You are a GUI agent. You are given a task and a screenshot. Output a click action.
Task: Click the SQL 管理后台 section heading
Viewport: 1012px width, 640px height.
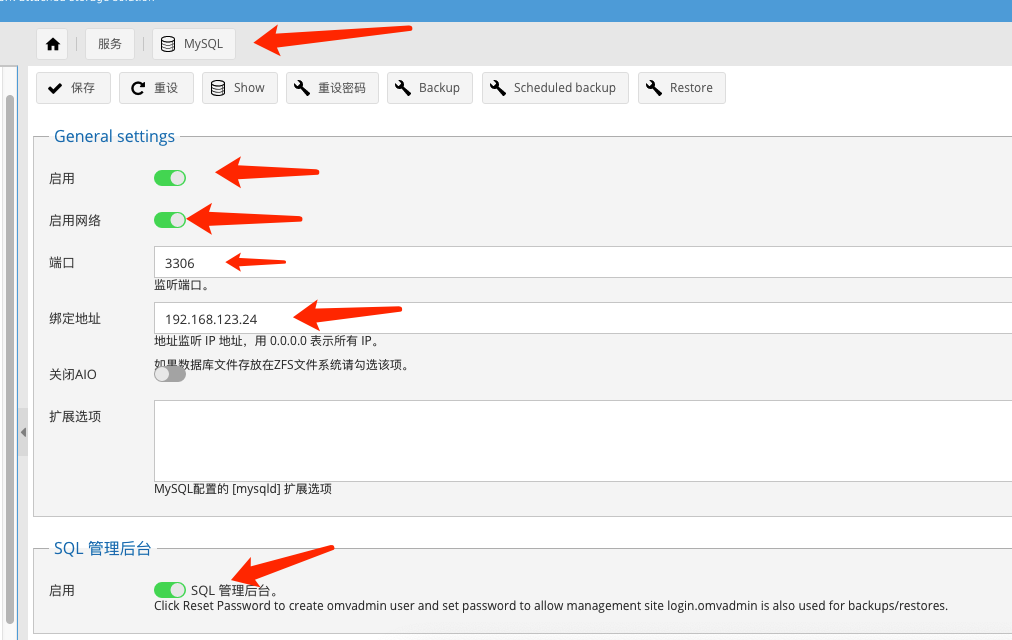click(102, 548)
